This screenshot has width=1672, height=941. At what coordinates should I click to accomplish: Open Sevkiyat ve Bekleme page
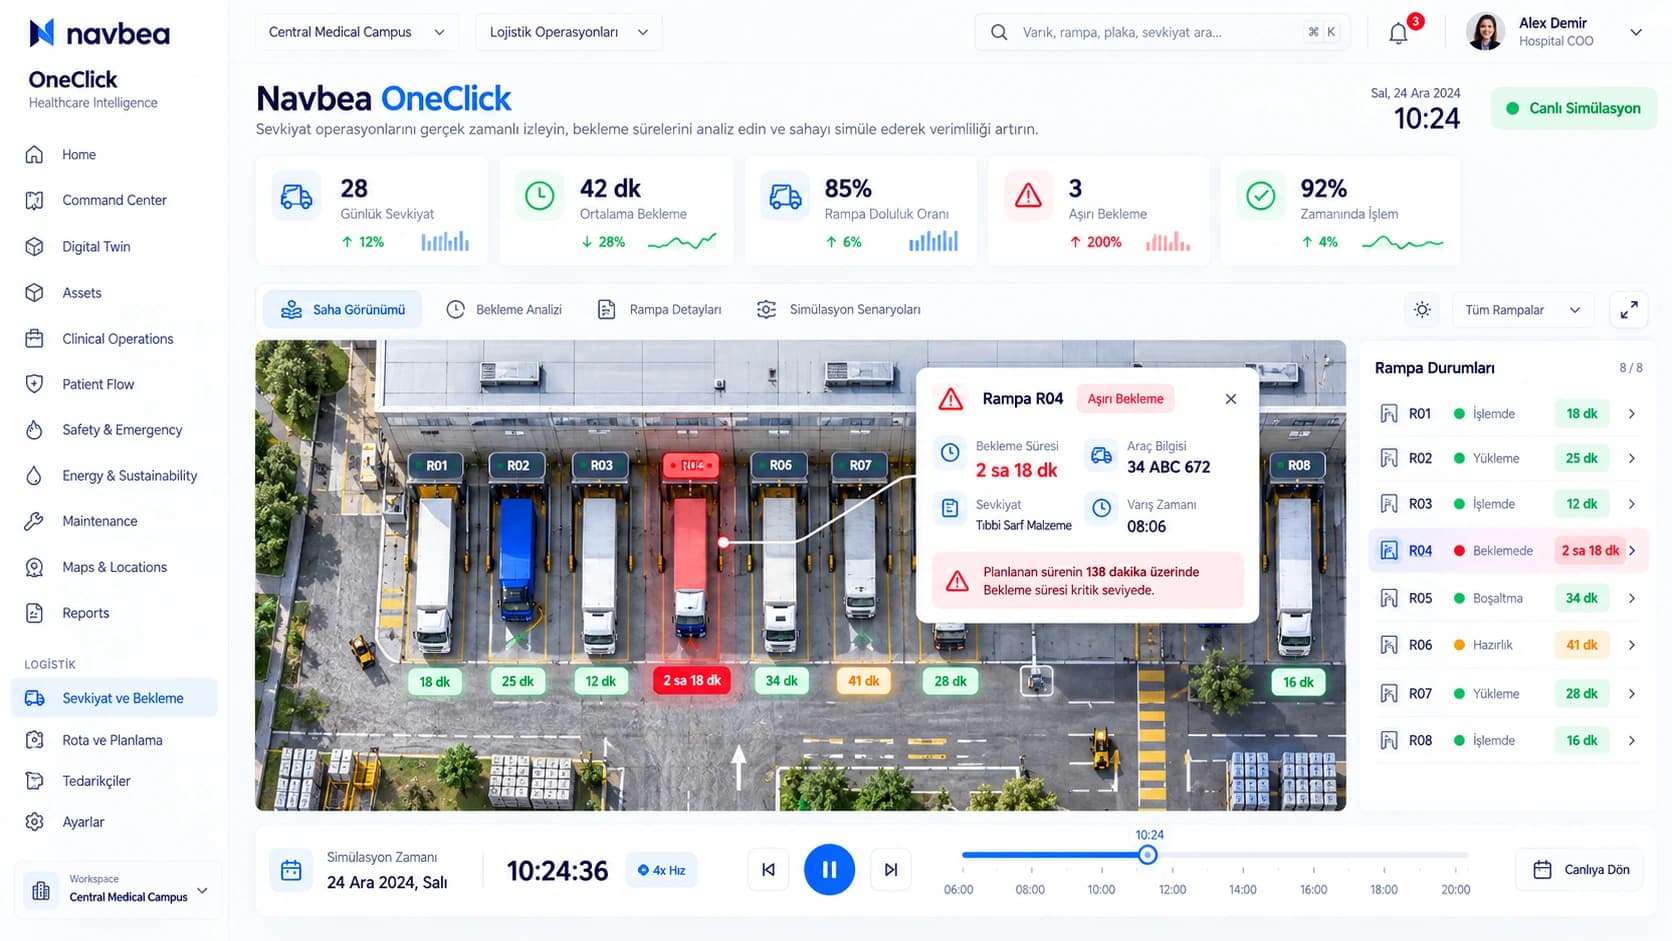[114, 698]
